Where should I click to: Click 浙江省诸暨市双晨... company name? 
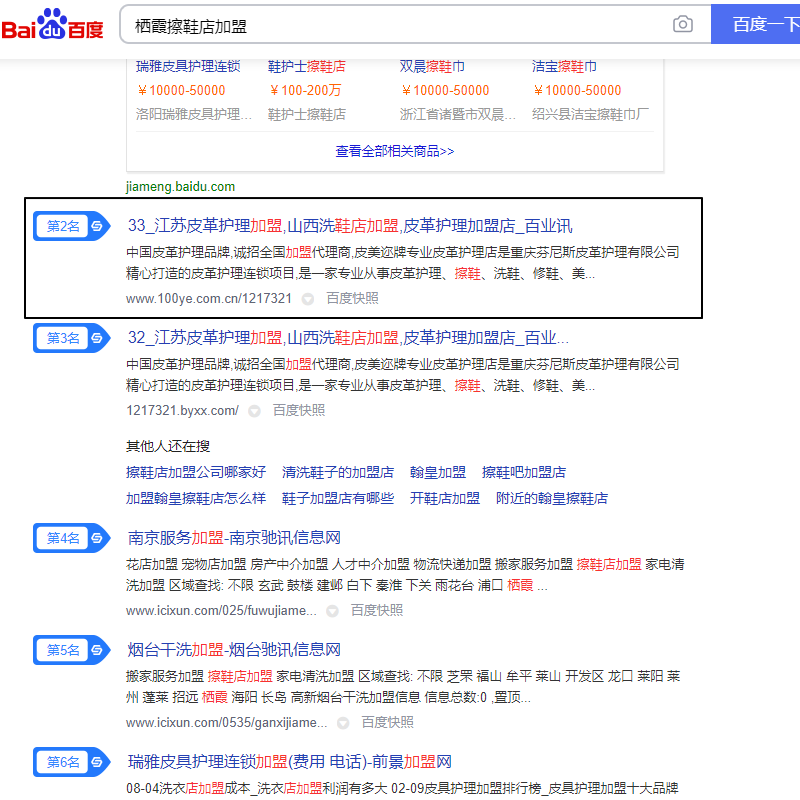pyautogui.click(x=458, y=114)
